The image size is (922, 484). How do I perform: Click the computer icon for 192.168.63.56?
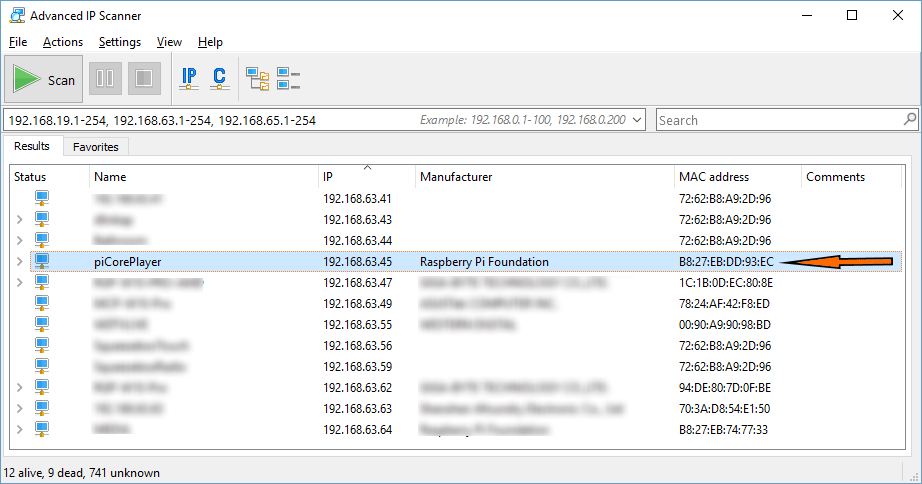(x=42, y=345)
